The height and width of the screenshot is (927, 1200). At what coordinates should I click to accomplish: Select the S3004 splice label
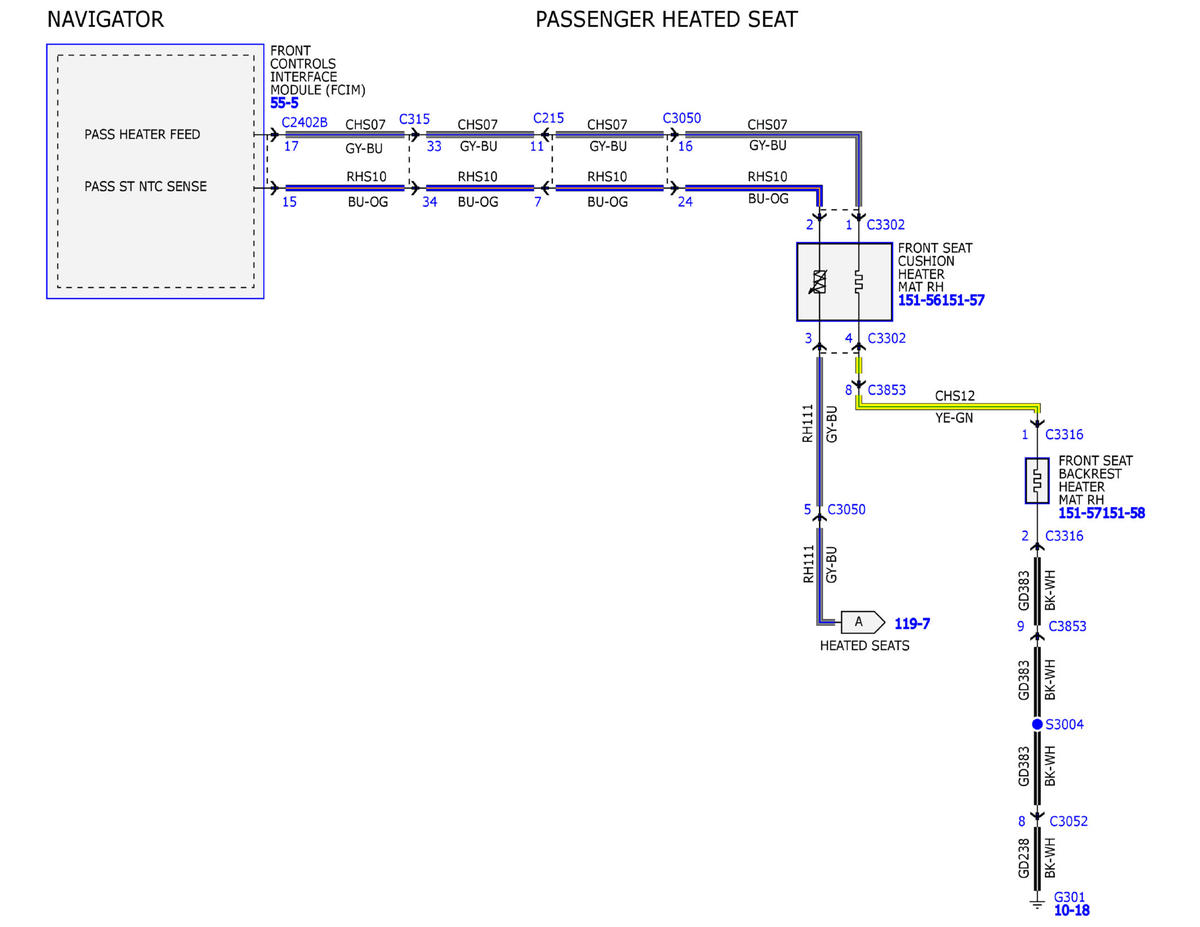[x=1064, y=724]
